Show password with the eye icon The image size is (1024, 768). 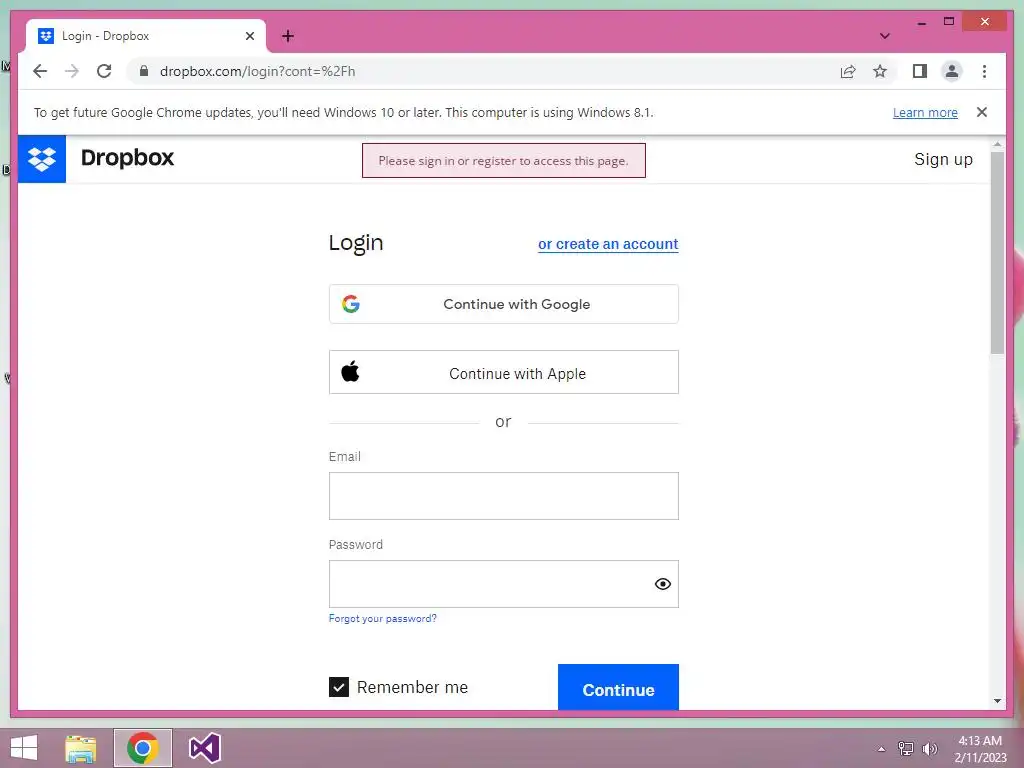click(662, 584)
